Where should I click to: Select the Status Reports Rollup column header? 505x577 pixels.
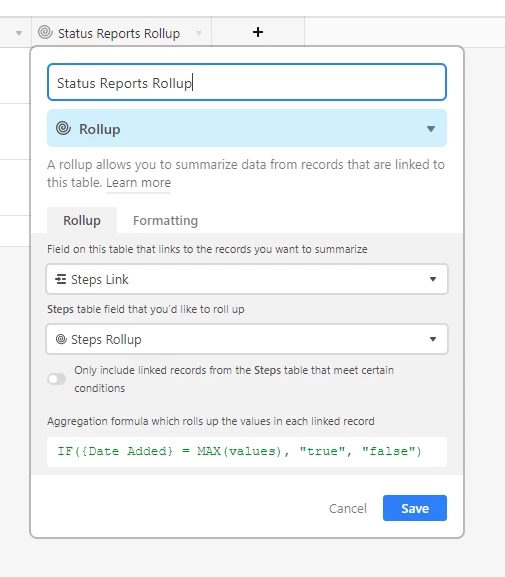(x=121, y=32)
